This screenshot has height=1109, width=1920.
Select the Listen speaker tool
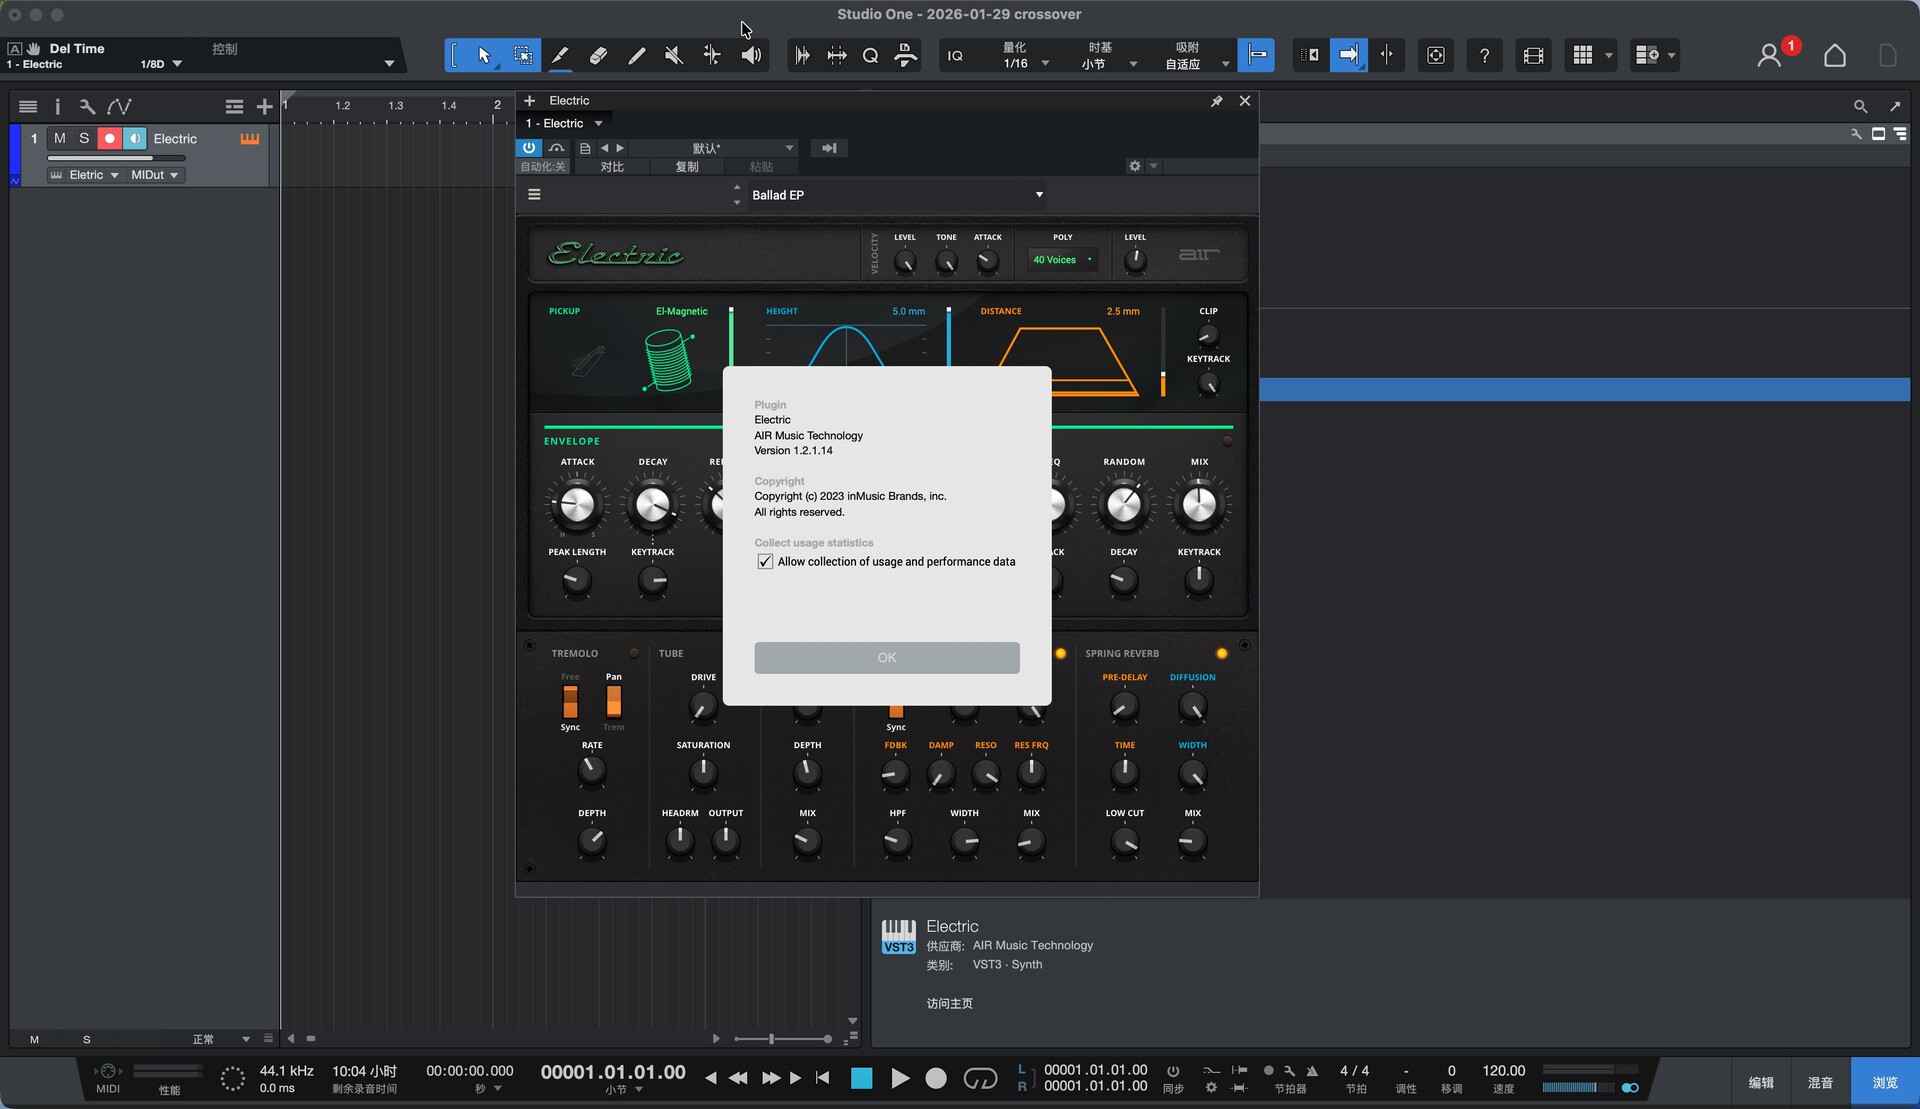pyautogui.click(x=751, y=55)
